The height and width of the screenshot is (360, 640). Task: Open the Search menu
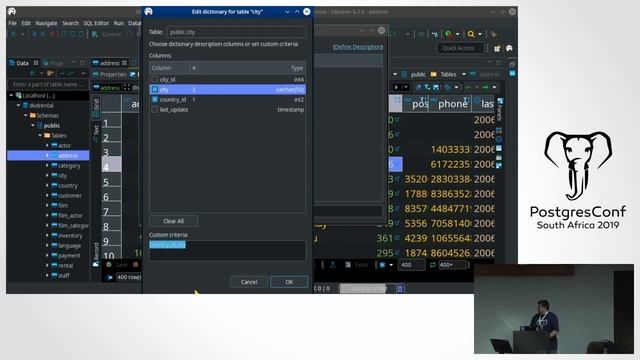pos(70,23)
